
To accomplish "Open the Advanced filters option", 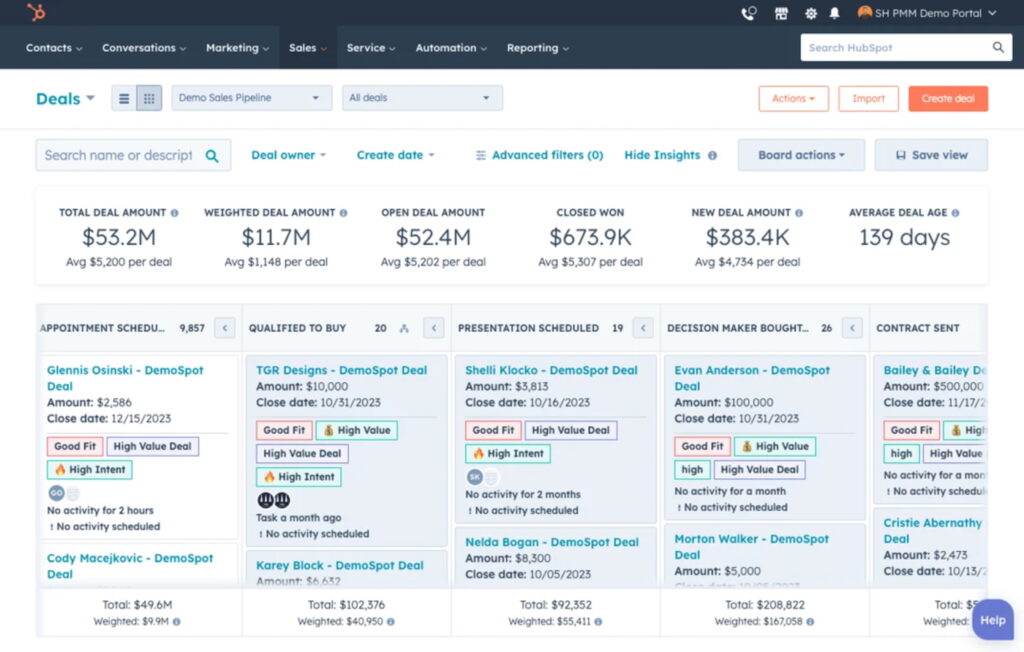I will (539, 155).
